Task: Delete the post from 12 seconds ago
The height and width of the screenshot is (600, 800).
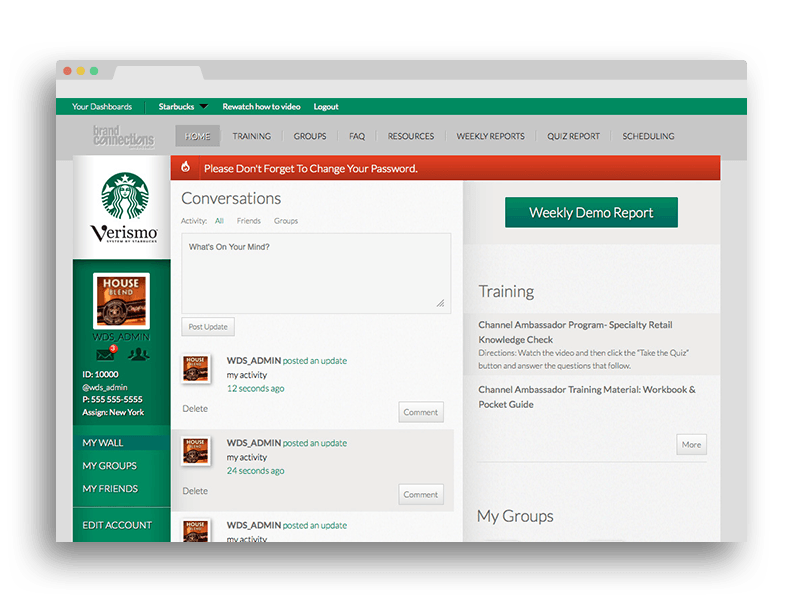Action: [195, 409]
